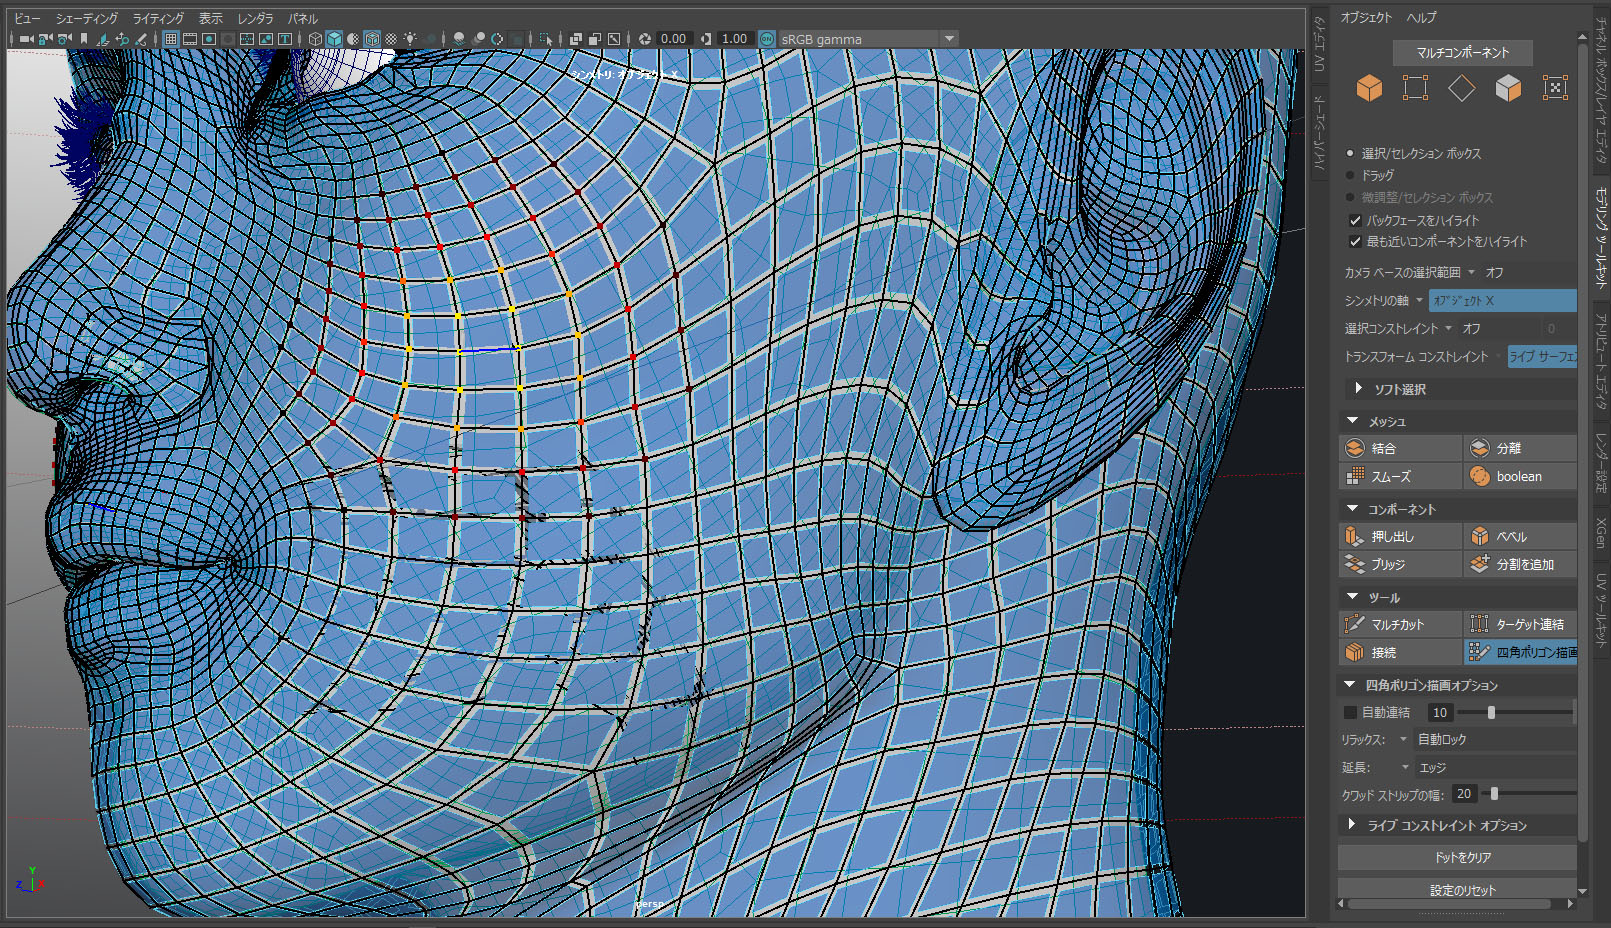Select face selection mode icon

click(1508, 88)
